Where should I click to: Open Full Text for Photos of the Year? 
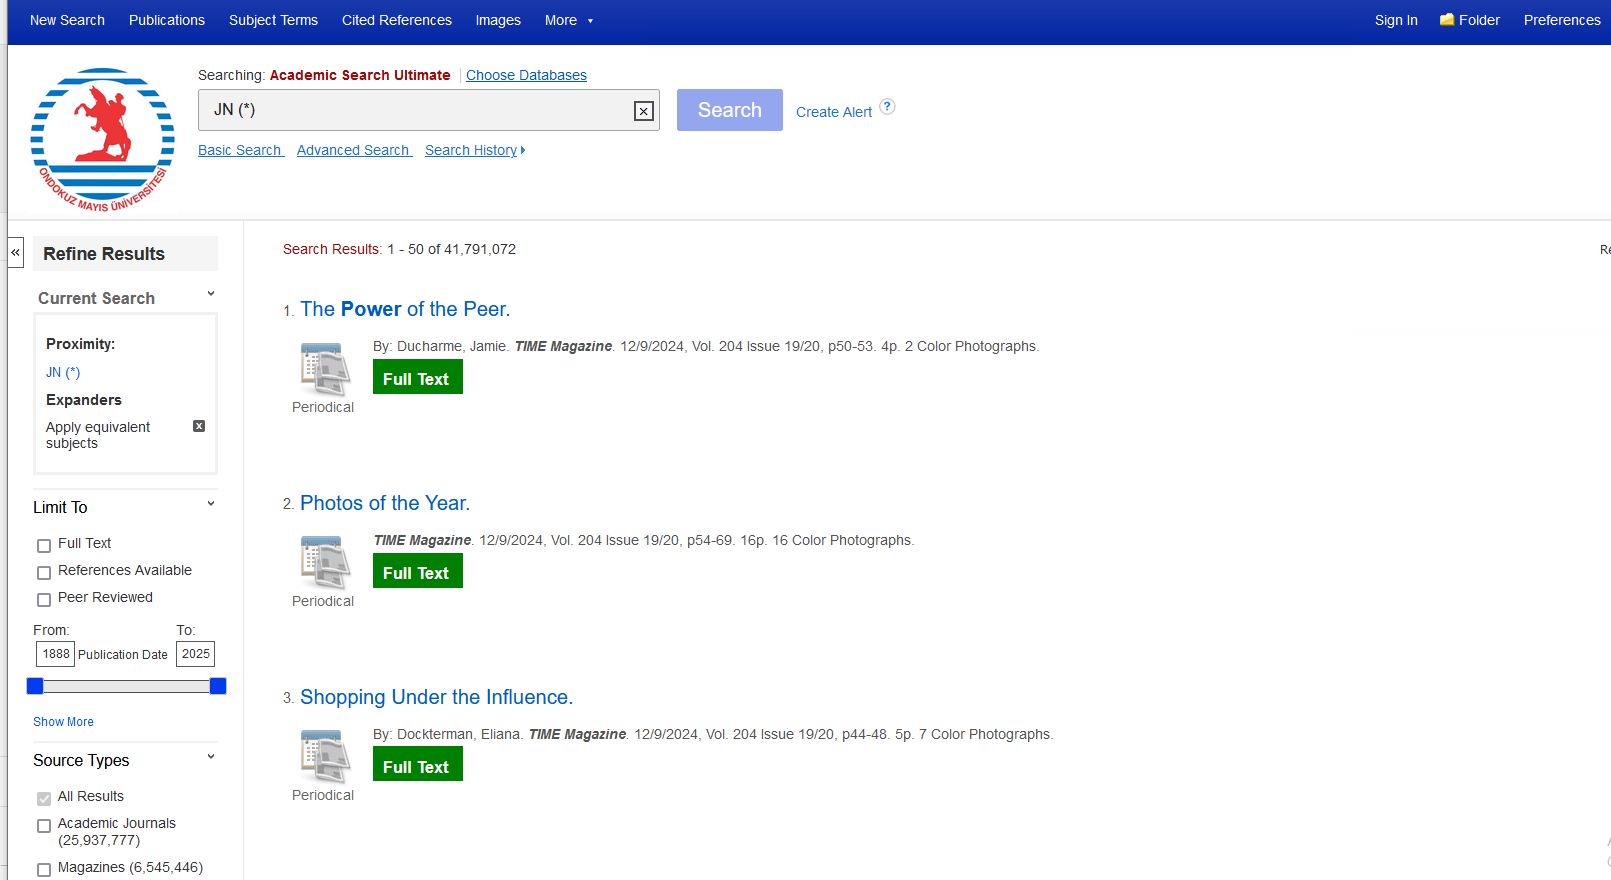[417, 571]
